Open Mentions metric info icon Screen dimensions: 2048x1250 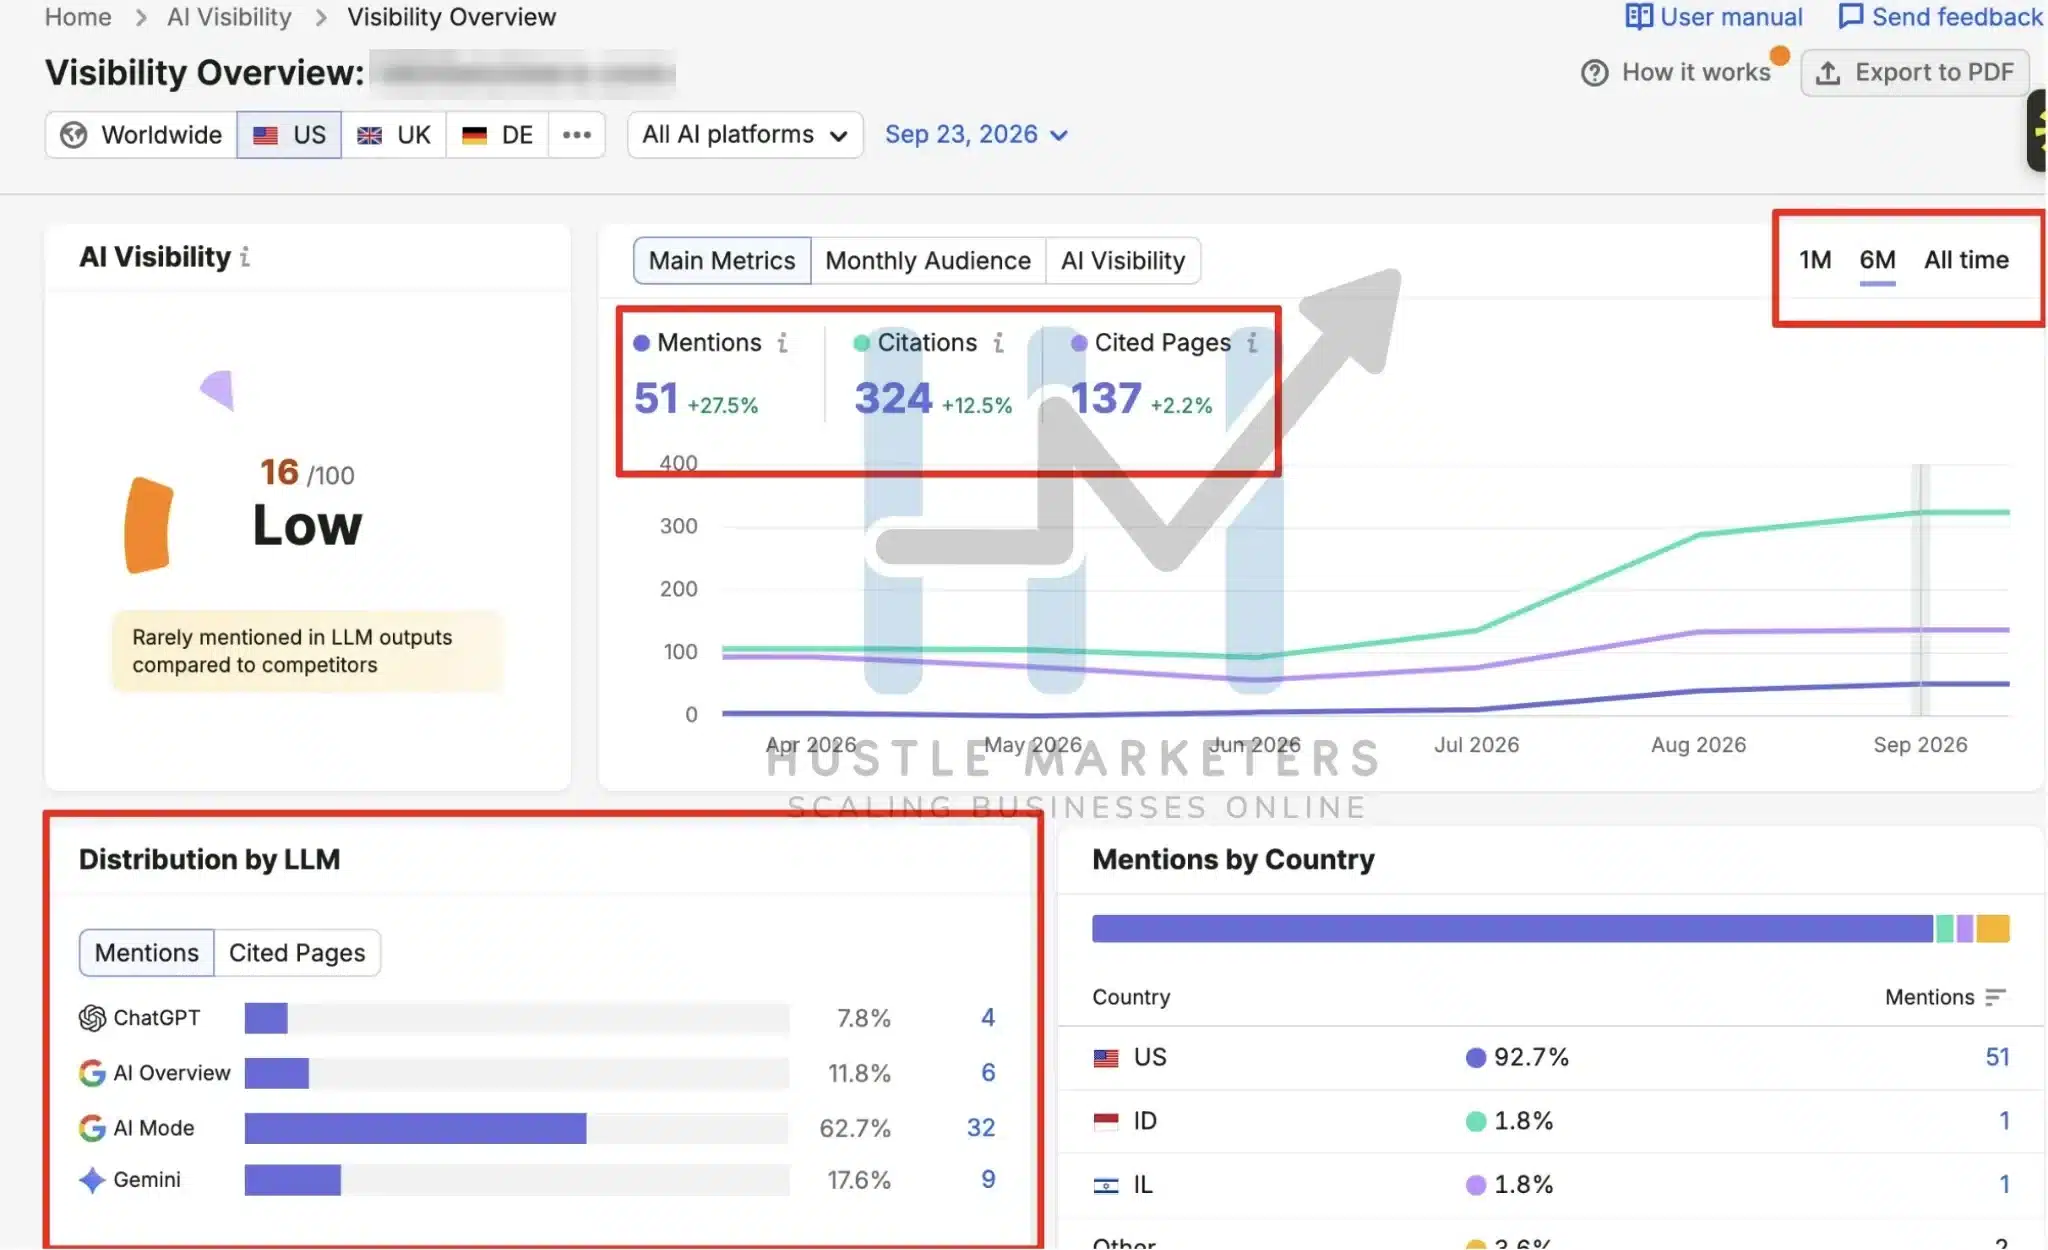783,343
